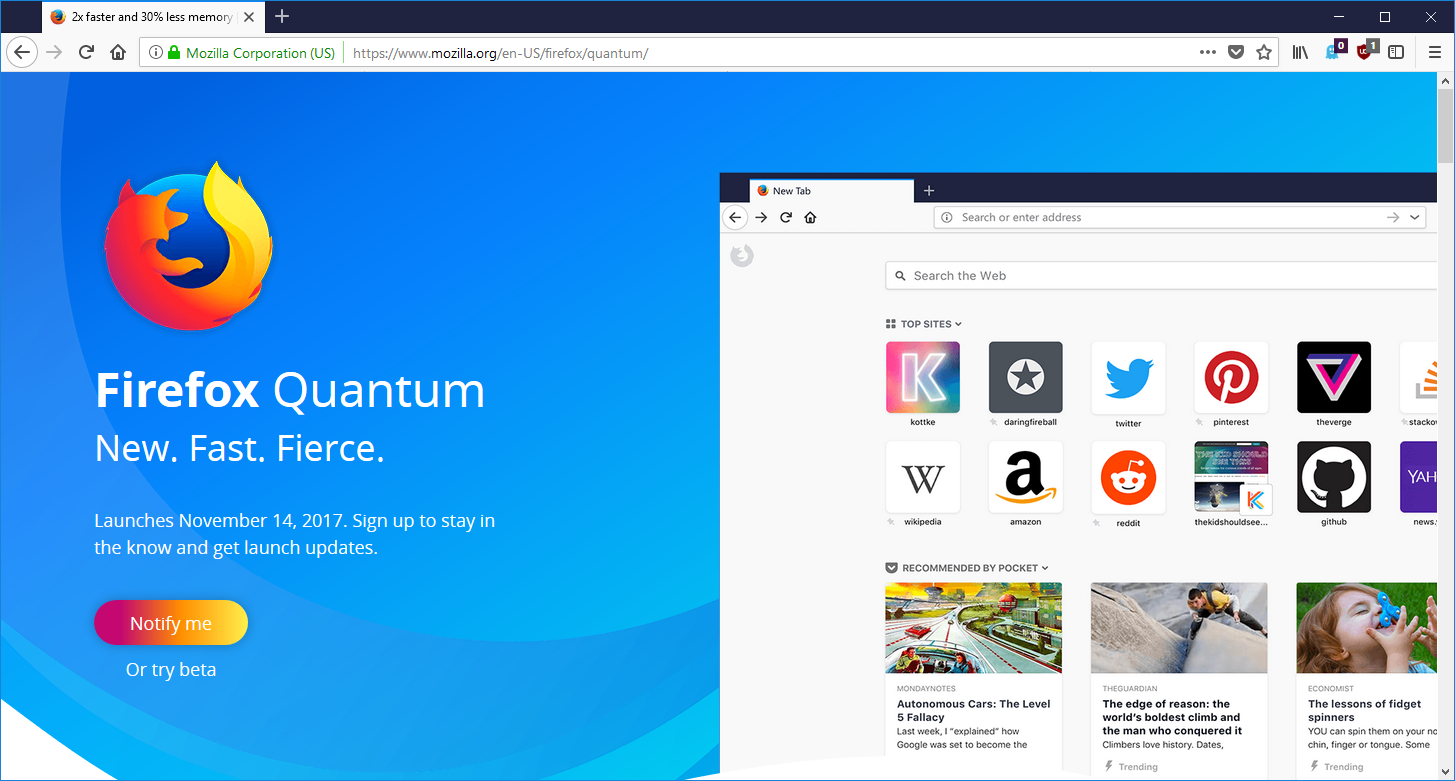Click the forward navigation arrow

tap(55, 53)
